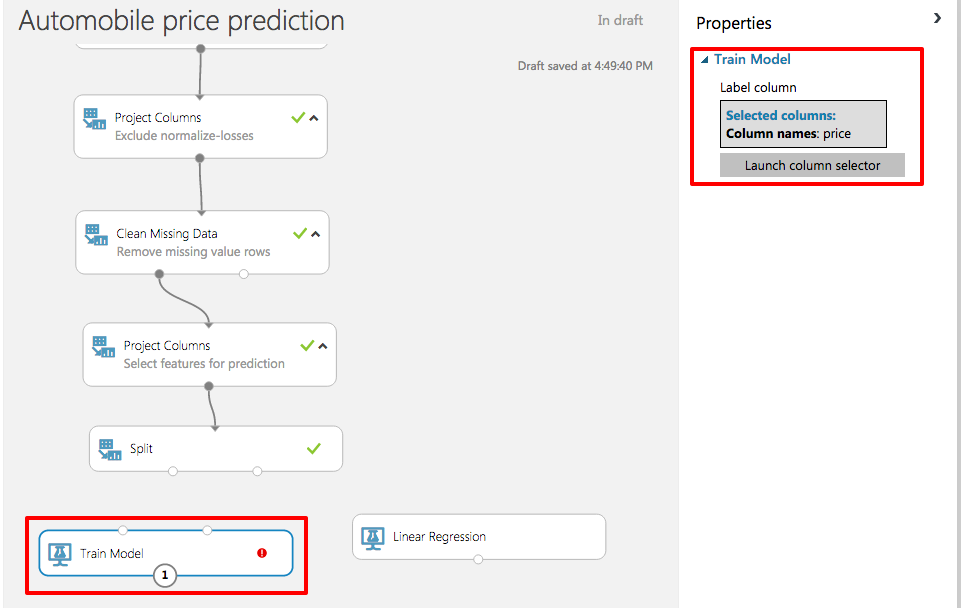This screenshot has width=961, height=608.
Task: Click the green checkmark on Split module
Action: coord(314,449)
